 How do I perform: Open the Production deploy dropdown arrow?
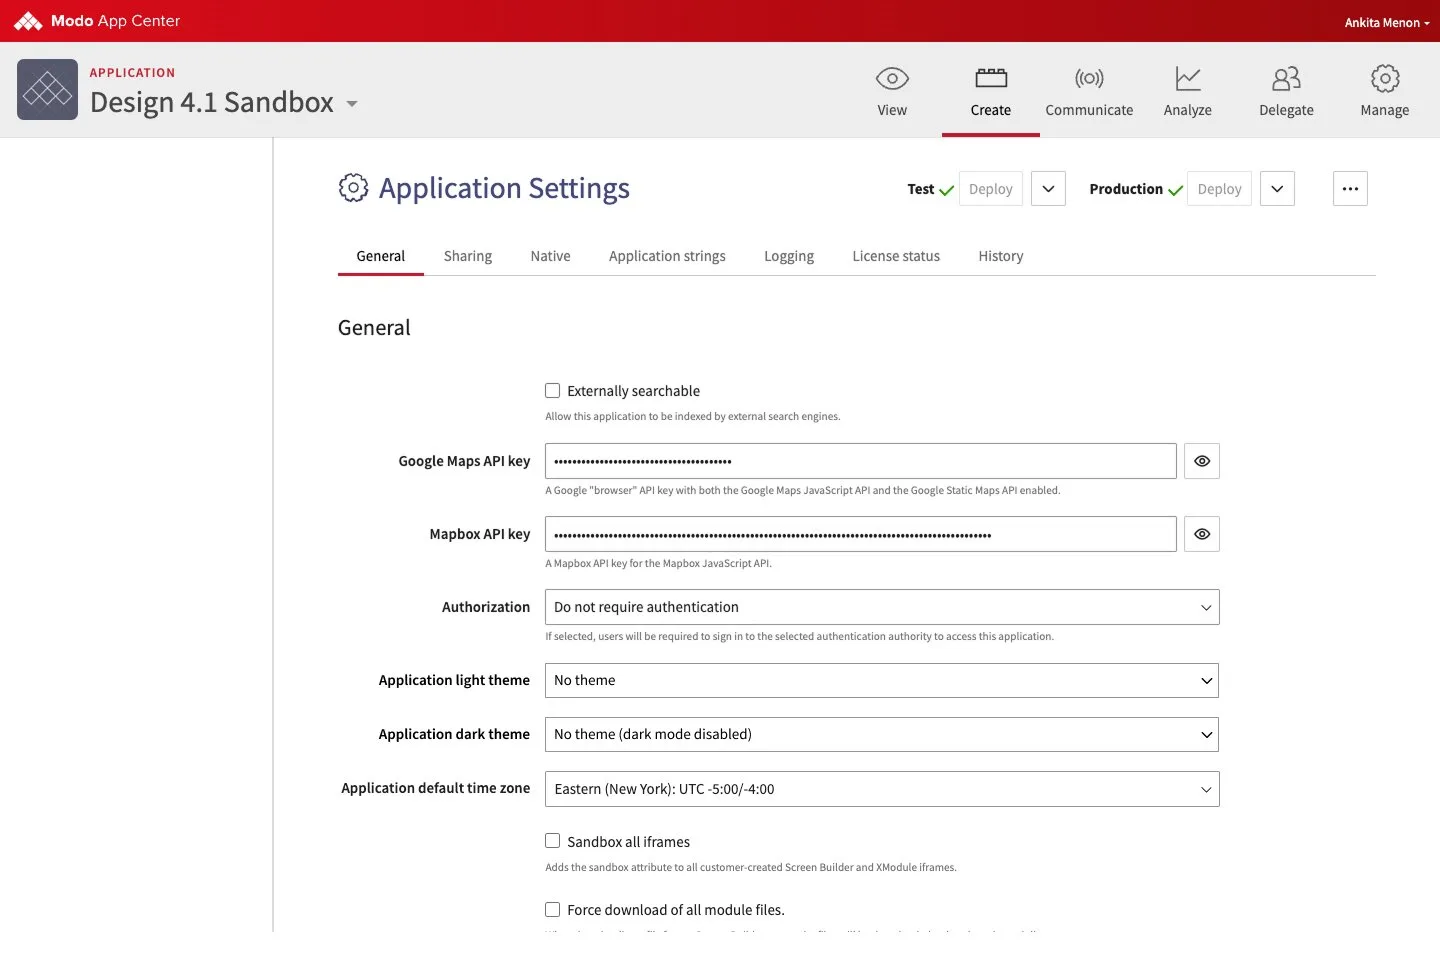[1277, 189]
